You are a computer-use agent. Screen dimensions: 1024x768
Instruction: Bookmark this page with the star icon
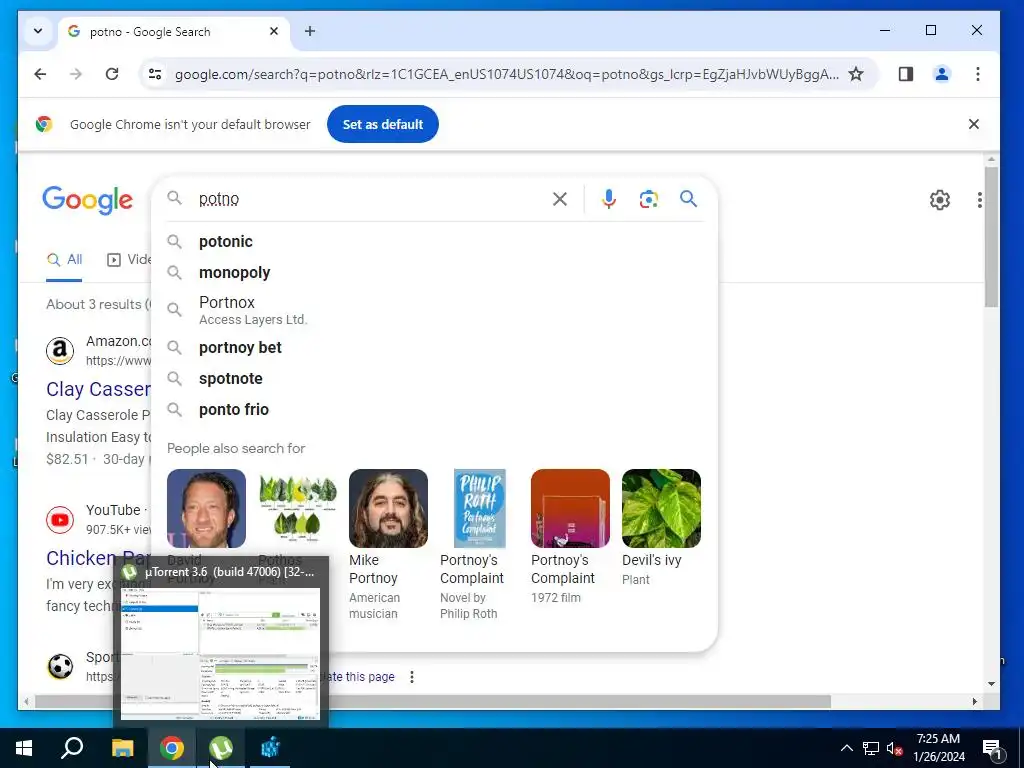click(856, 74)
